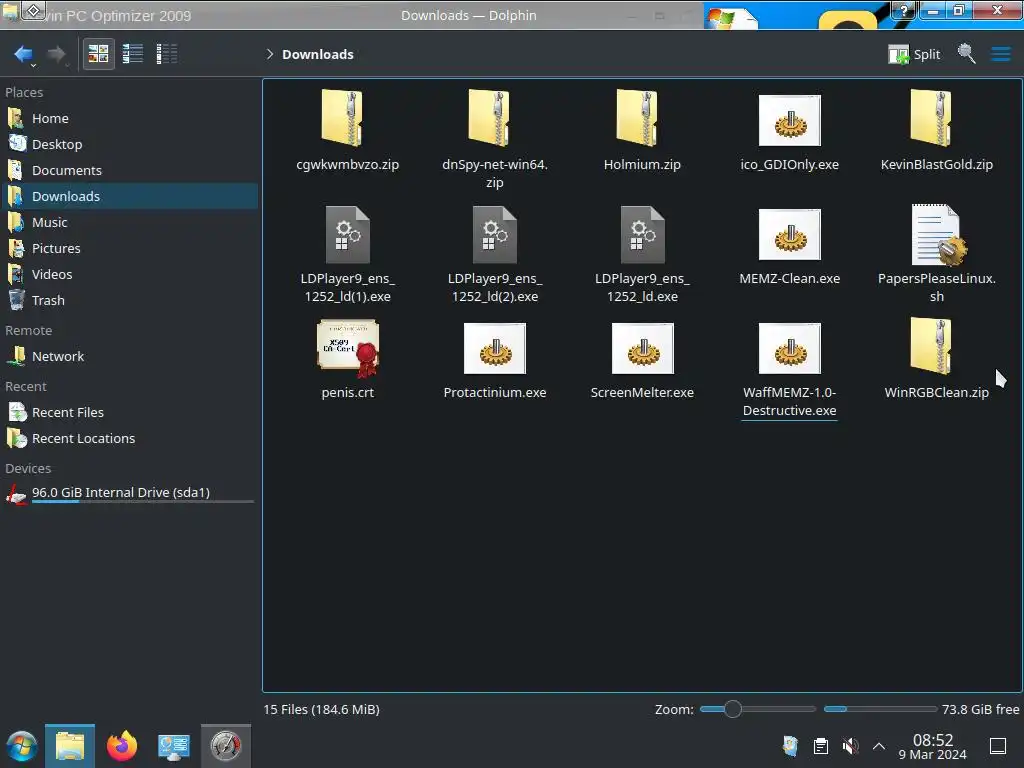Open the clipboard tray icon

(x=821, y=746)
